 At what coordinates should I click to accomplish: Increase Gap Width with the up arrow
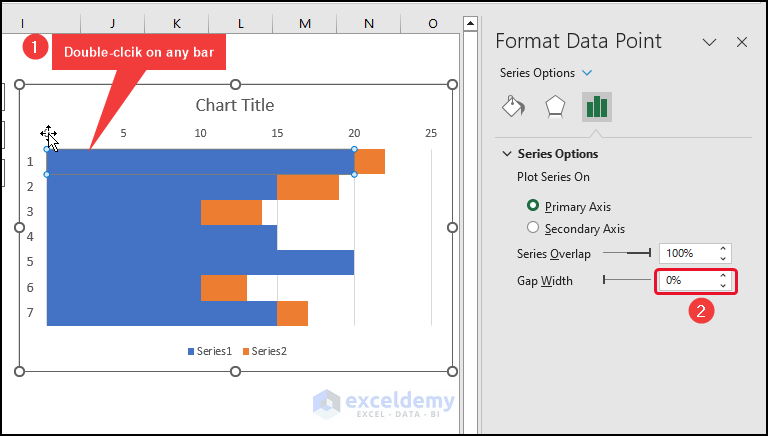[x=723, y=276]
